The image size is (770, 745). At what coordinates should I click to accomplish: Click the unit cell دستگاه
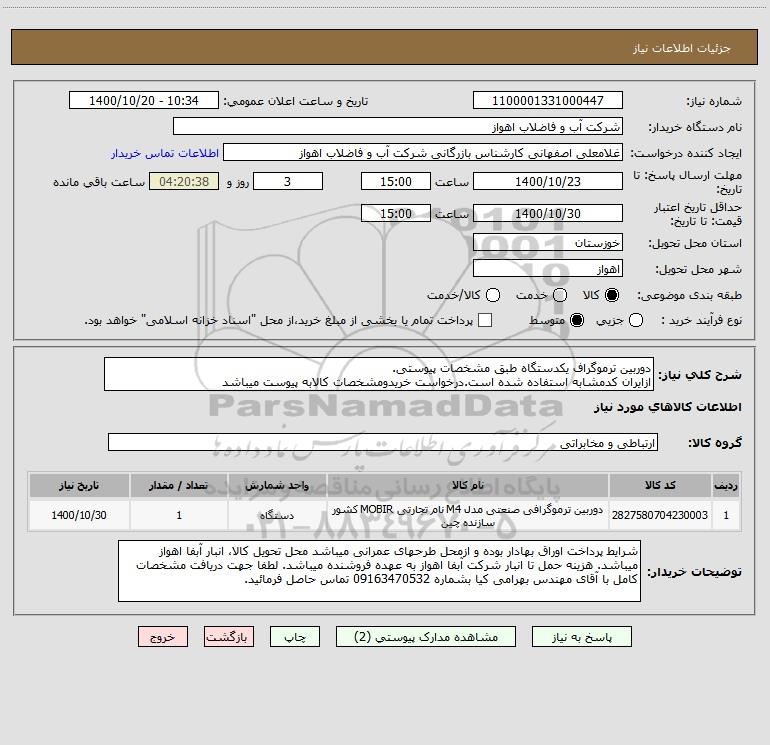(277, 515)
